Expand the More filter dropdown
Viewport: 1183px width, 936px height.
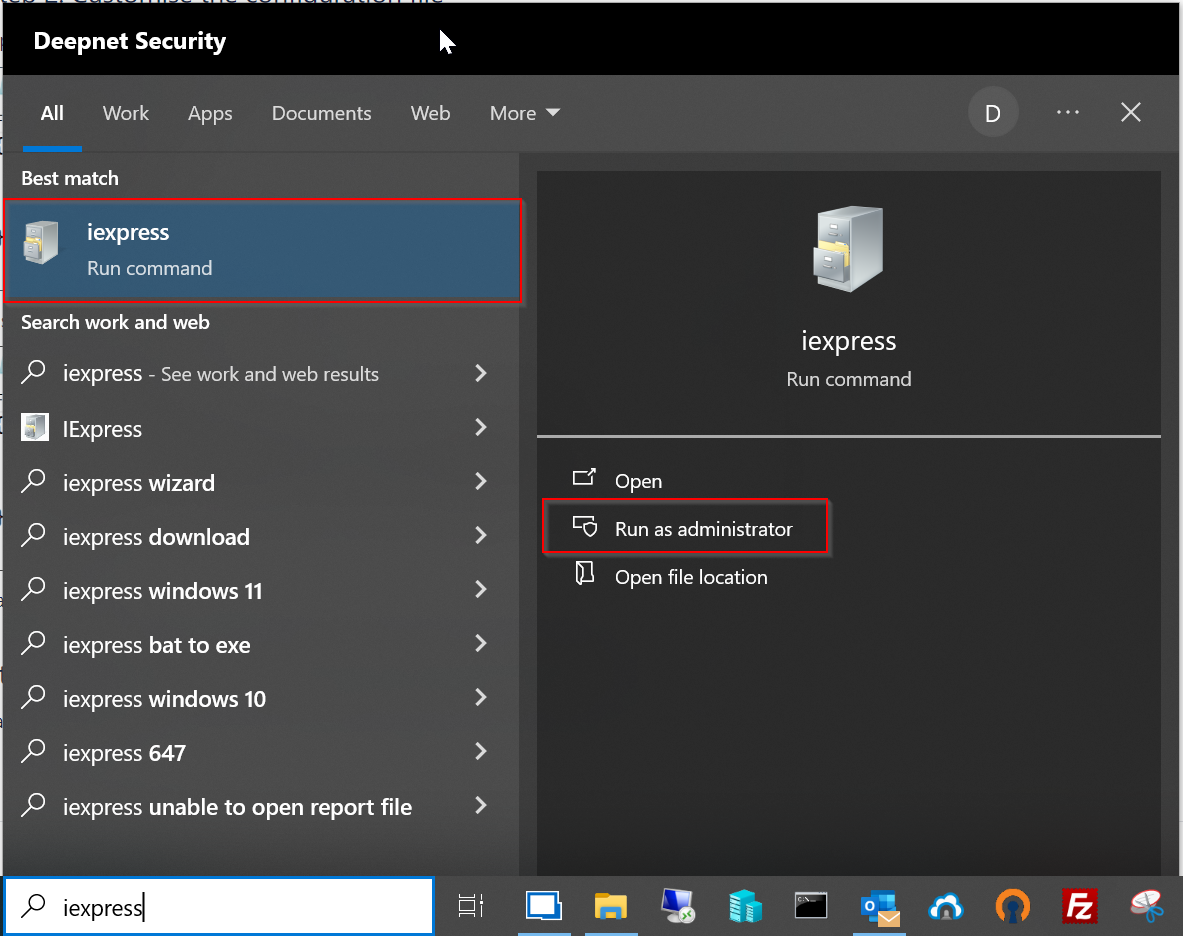(x=524, y=114)
